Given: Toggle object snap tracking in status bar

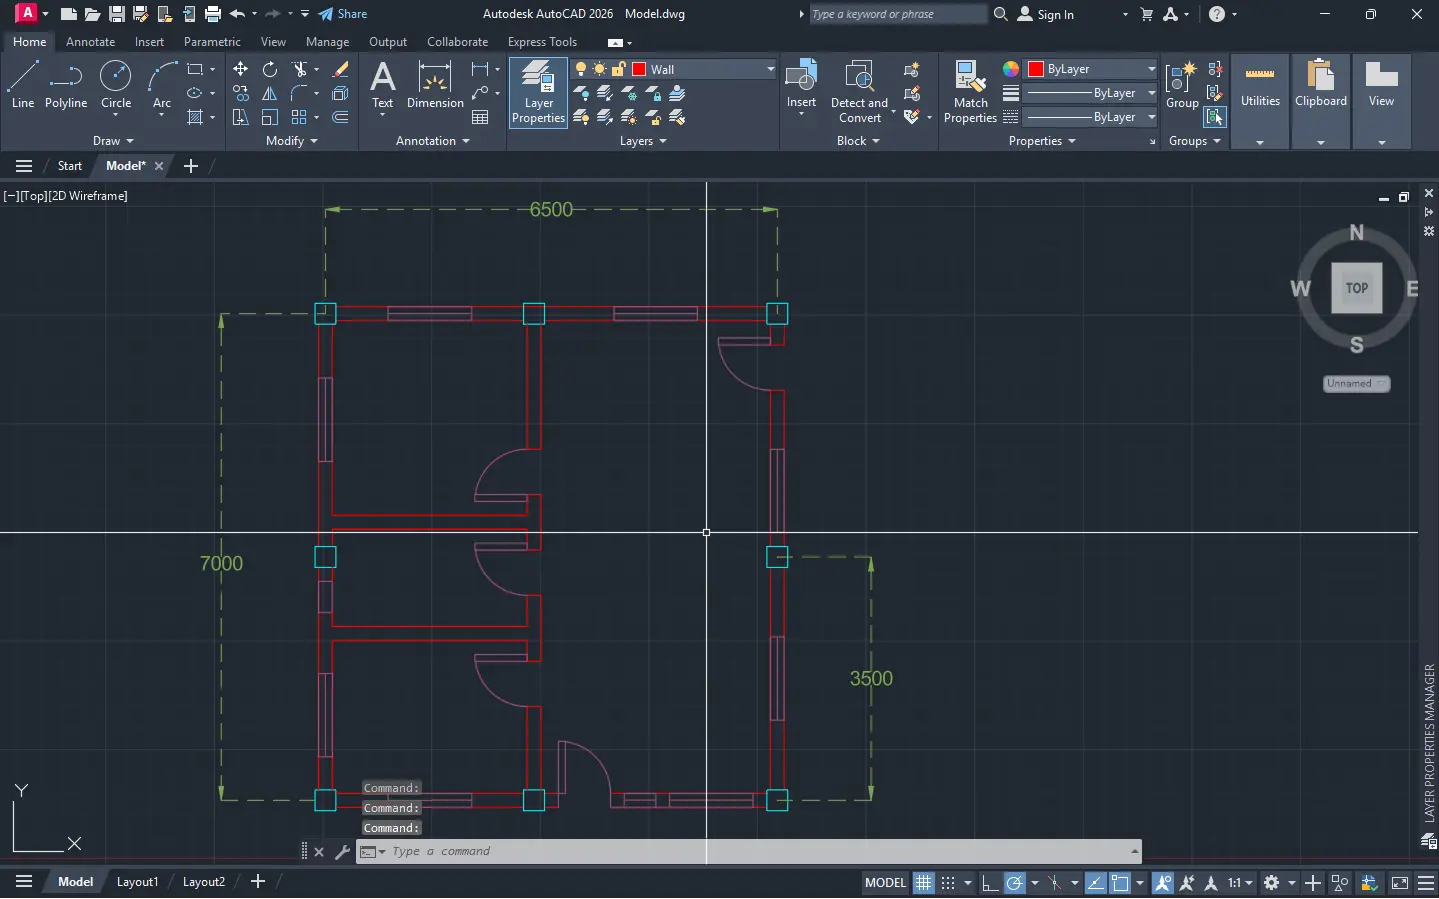Looking at the screenshot, I should click(x=1095, y=883).
